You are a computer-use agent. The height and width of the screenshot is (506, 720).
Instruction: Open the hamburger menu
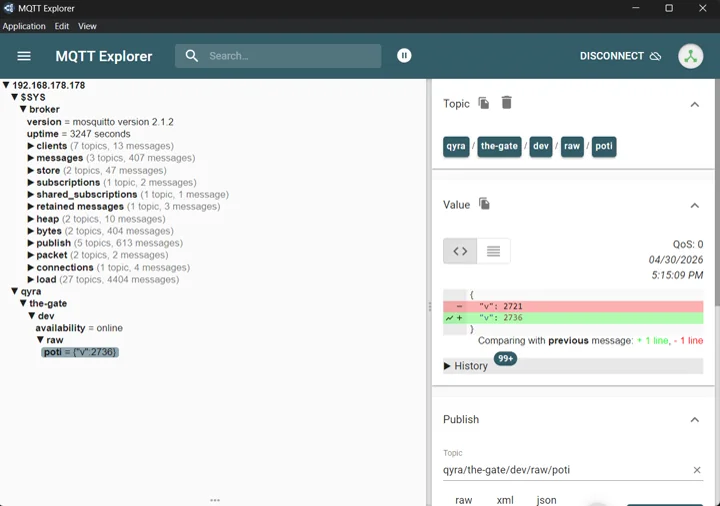tap(24, 56)
